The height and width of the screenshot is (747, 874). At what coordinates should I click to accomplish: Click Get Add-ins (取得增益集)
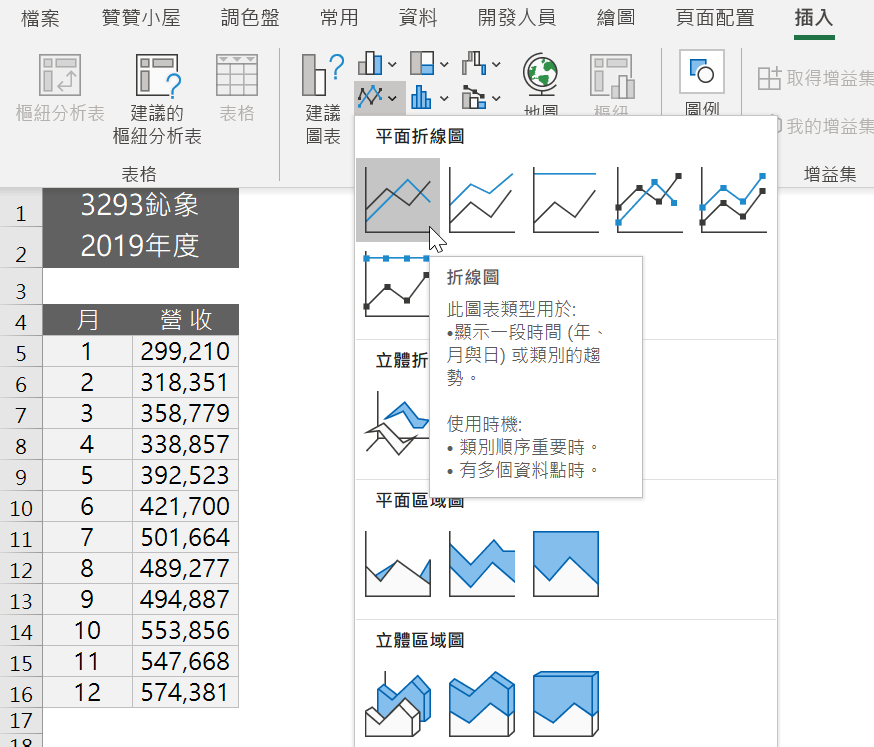(815, 78)
